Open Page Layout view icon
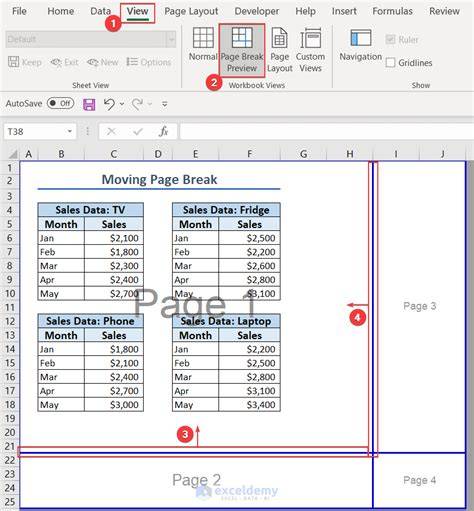This screenshot has height=511, width=474. pyautogui.click(x=280, y=50)
